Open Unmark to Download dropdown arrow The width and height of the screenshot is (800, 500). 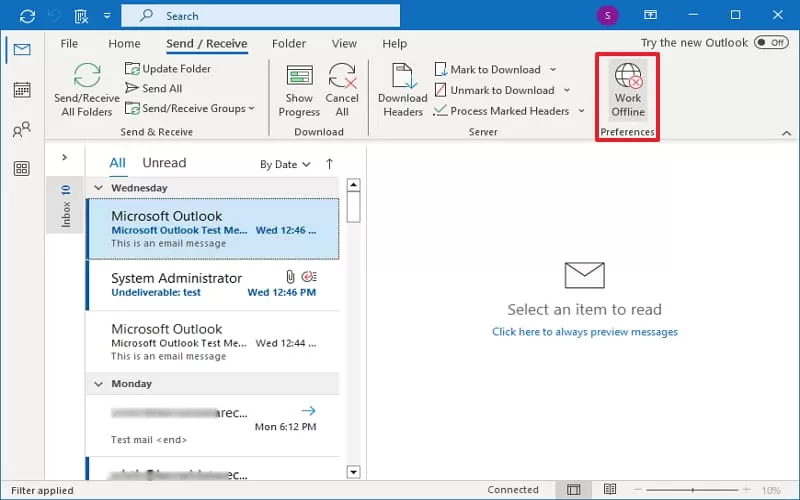567,90
